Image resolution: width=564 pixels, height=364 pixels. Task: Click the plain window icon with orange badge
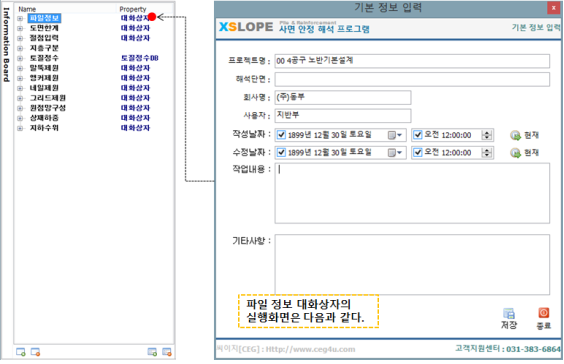[35, 352]
